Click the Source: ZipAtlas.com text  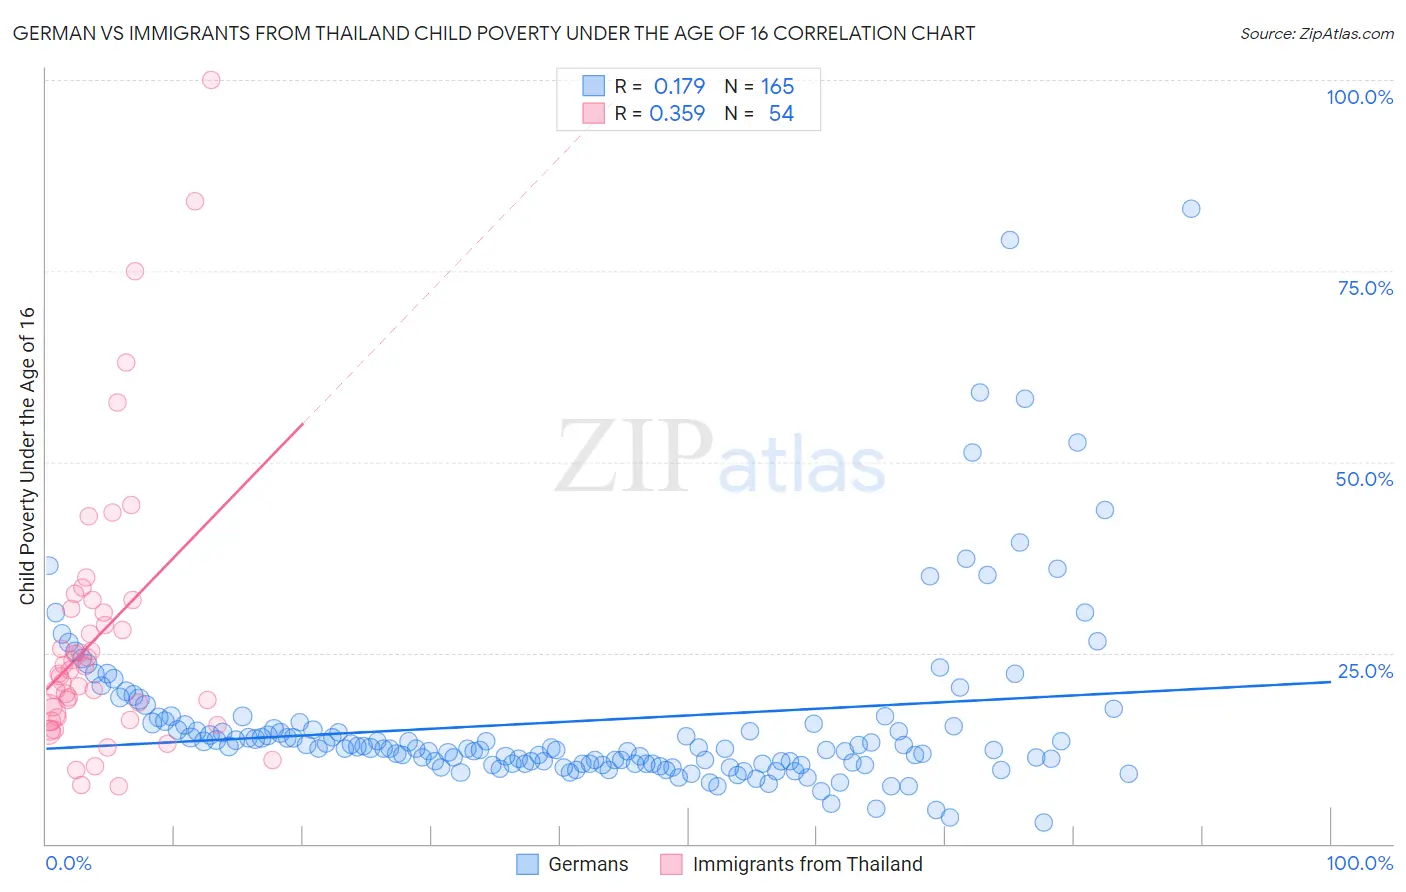point(1316,33)
